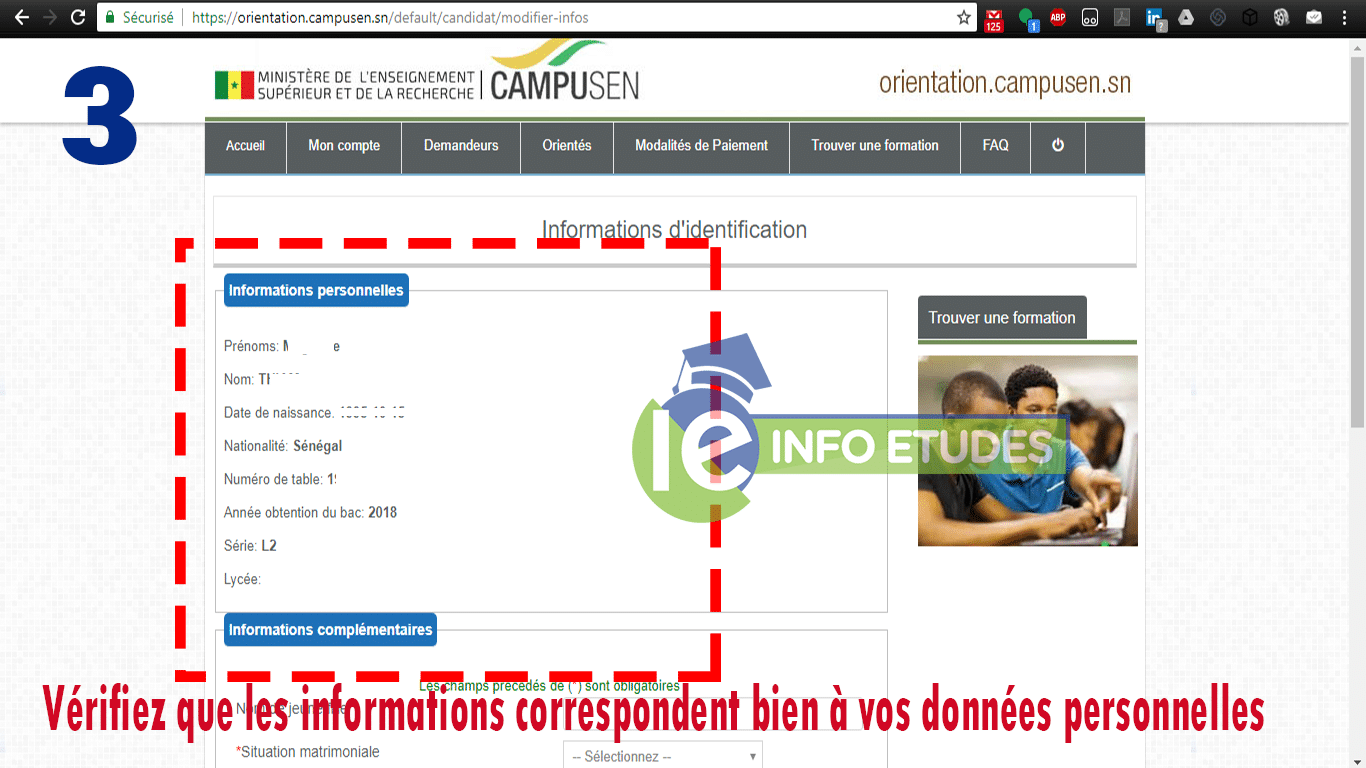Viewport: 1366px width, 768px height.
Task: Click the Lycée: label
Action: (x=242, y=579)
